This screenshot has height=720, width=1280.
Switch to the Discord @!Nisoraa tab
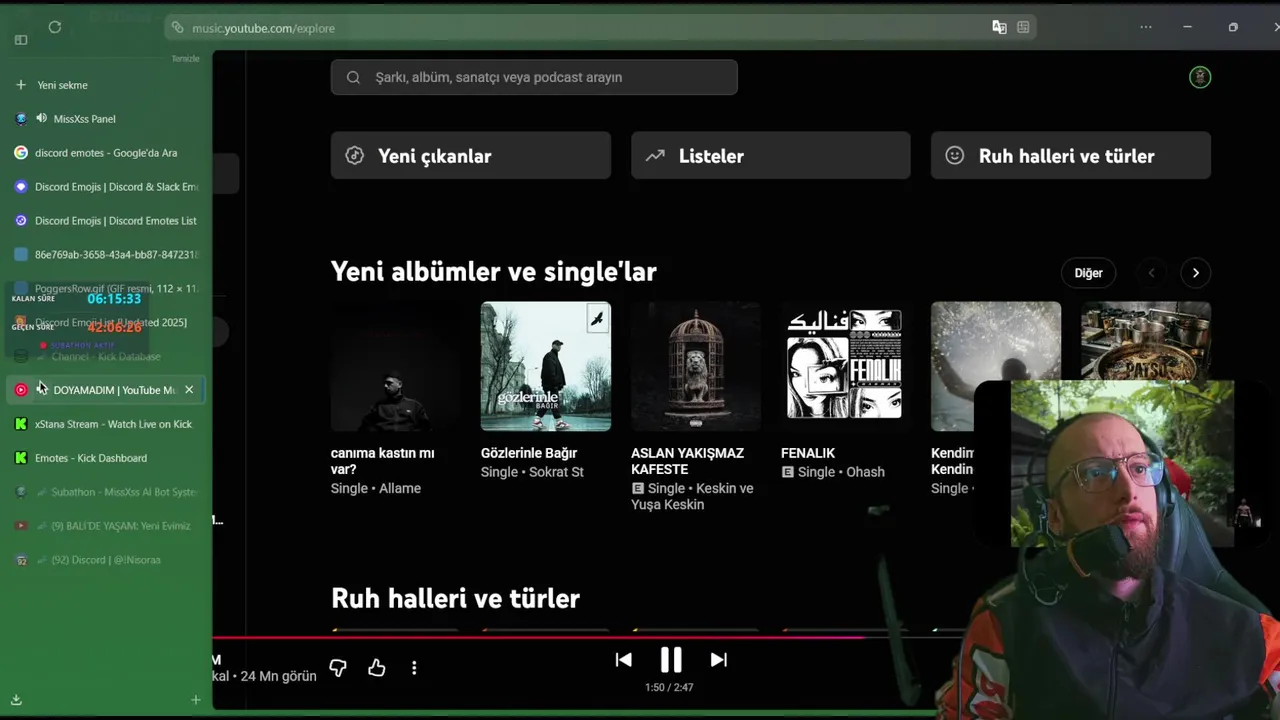[x=106, y=560]
